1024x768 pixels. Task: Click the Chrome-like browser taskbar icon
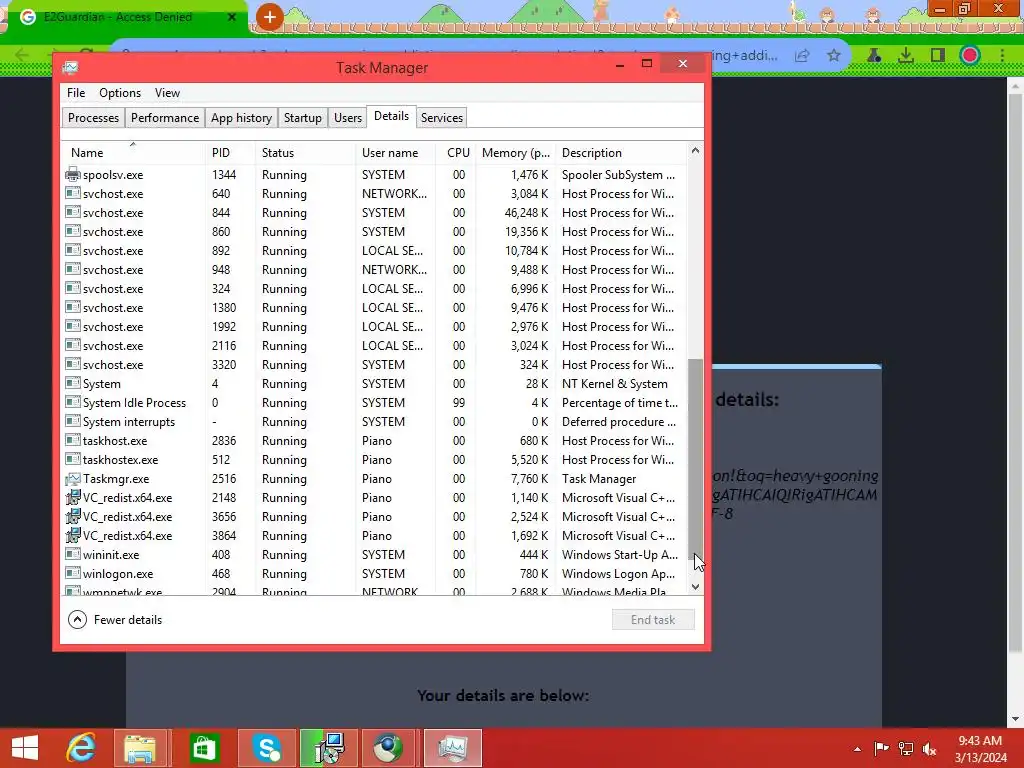(389, 748)
